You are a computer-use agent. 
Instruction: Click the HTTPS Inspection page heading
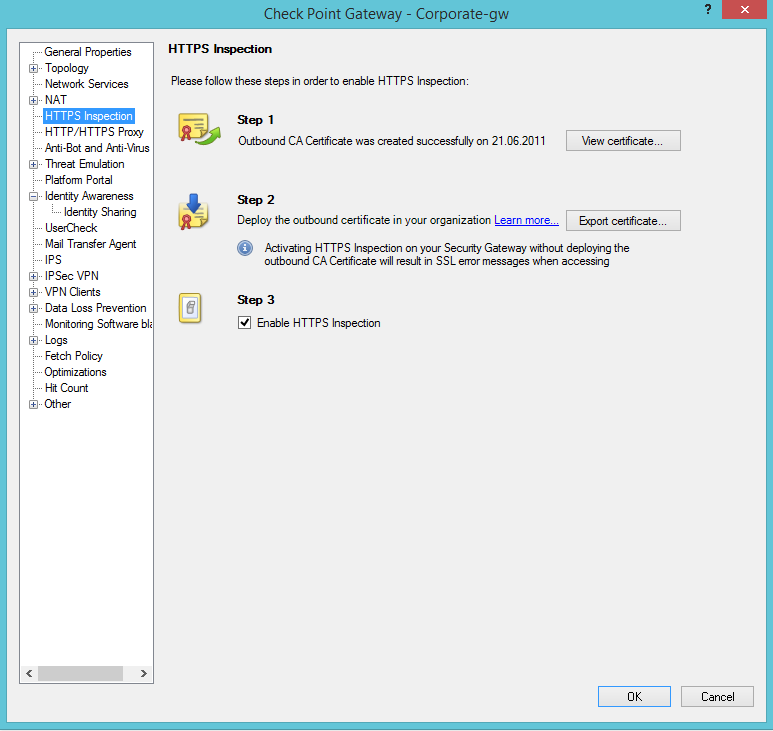click(x=220, y=49)
